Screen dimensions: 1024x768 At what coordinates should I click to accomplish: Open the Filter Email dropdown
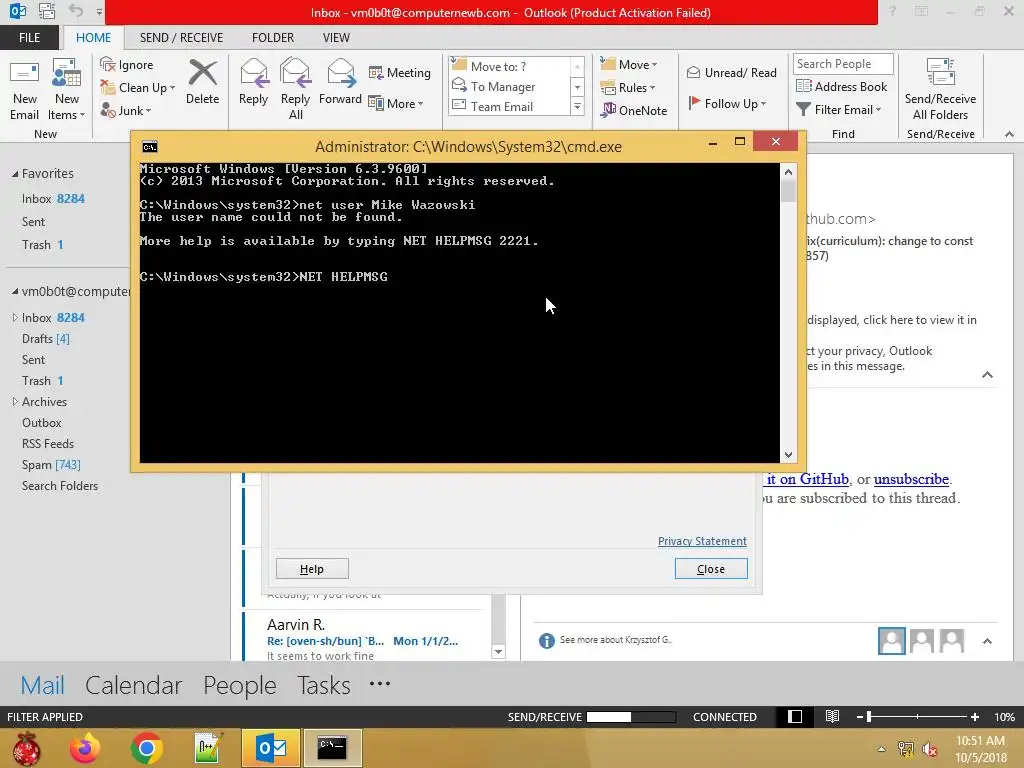pos(839,110)
